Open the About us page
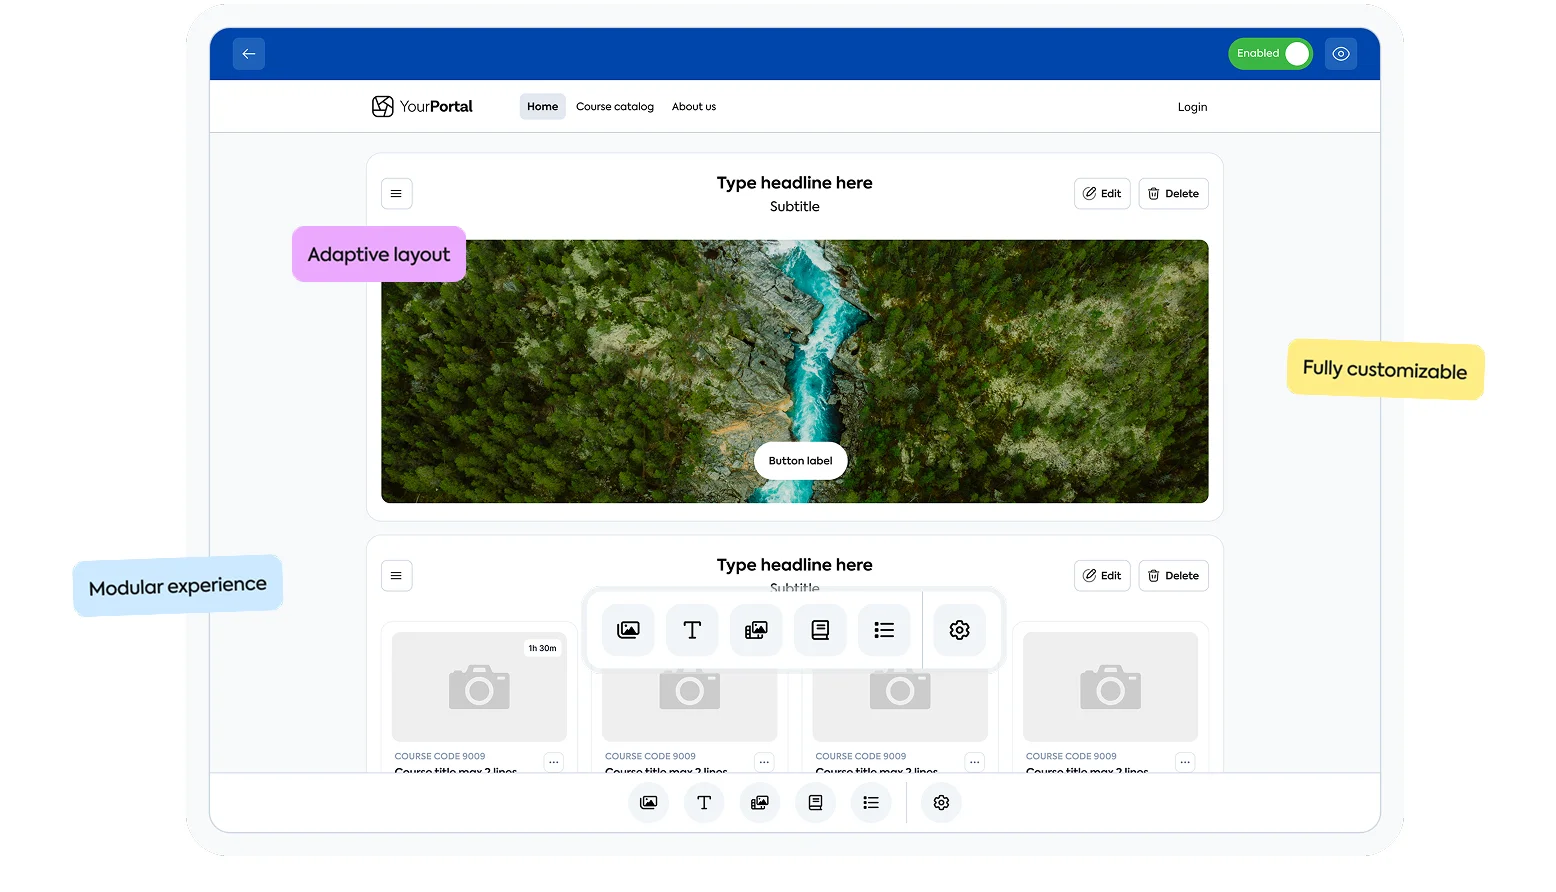The width and height of the screenshot is (1556, 892). coord(693,107)
